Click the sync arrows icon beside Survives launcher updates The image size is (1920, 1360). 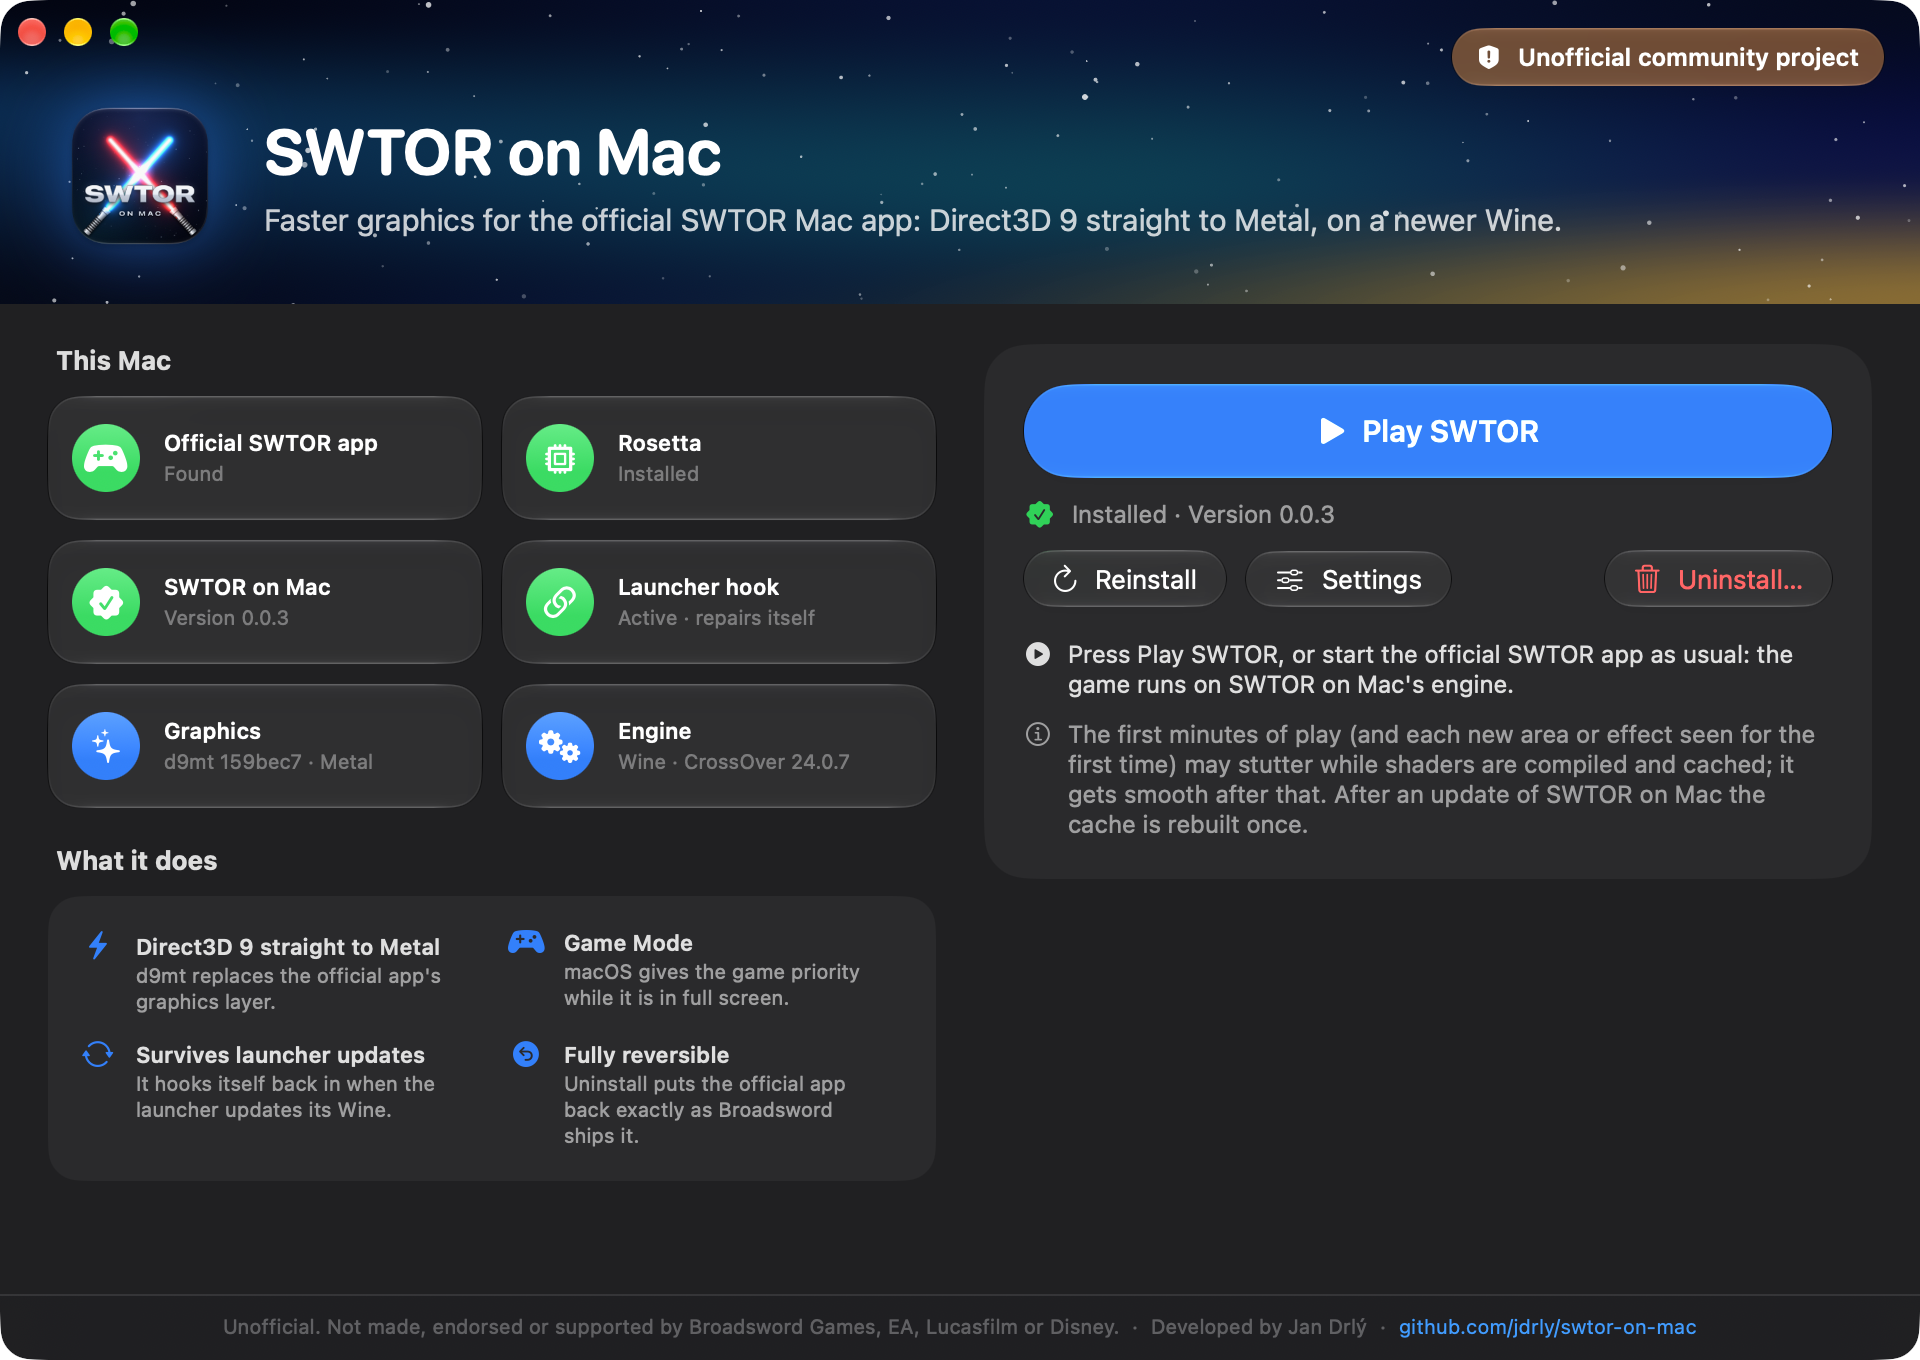pyautogui.click(x=98, y=1054)
